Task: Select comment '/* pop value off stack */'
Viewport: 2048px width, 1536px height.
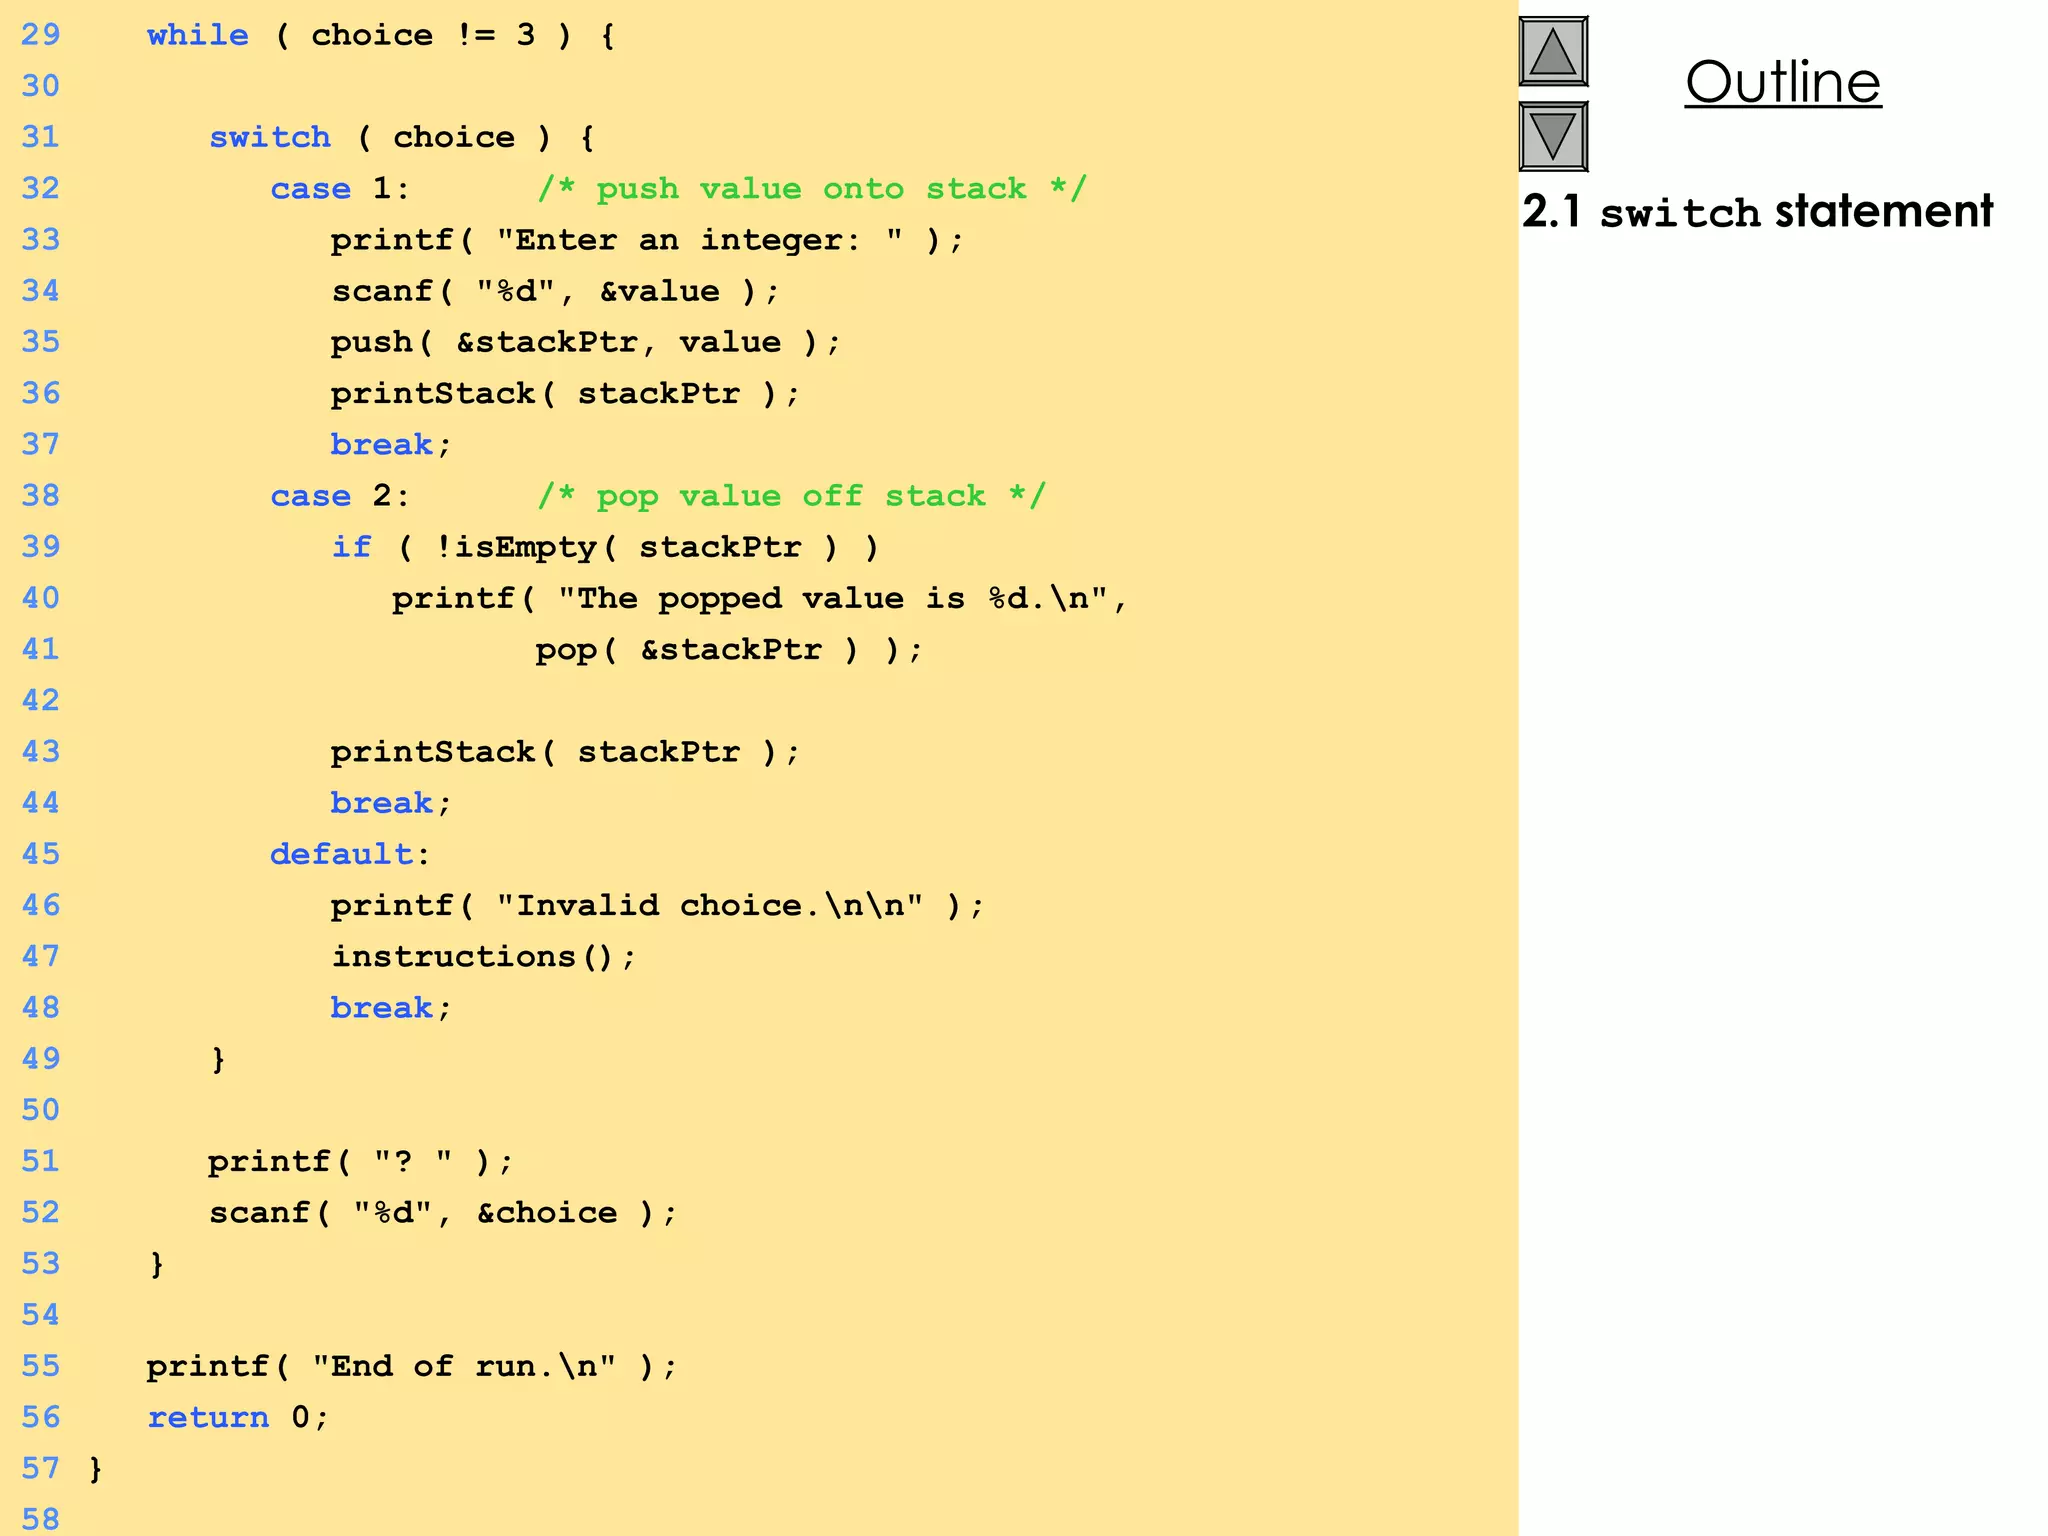Action: (791, 496)
